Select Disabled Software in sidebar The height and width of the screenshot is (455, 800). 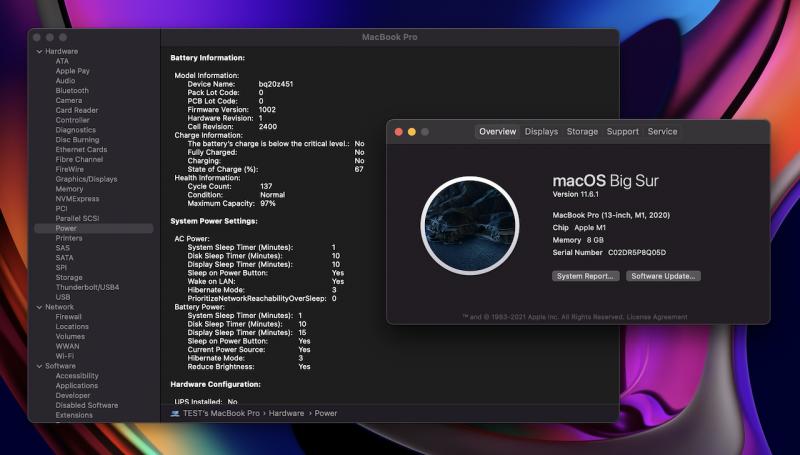pos(87,406)
